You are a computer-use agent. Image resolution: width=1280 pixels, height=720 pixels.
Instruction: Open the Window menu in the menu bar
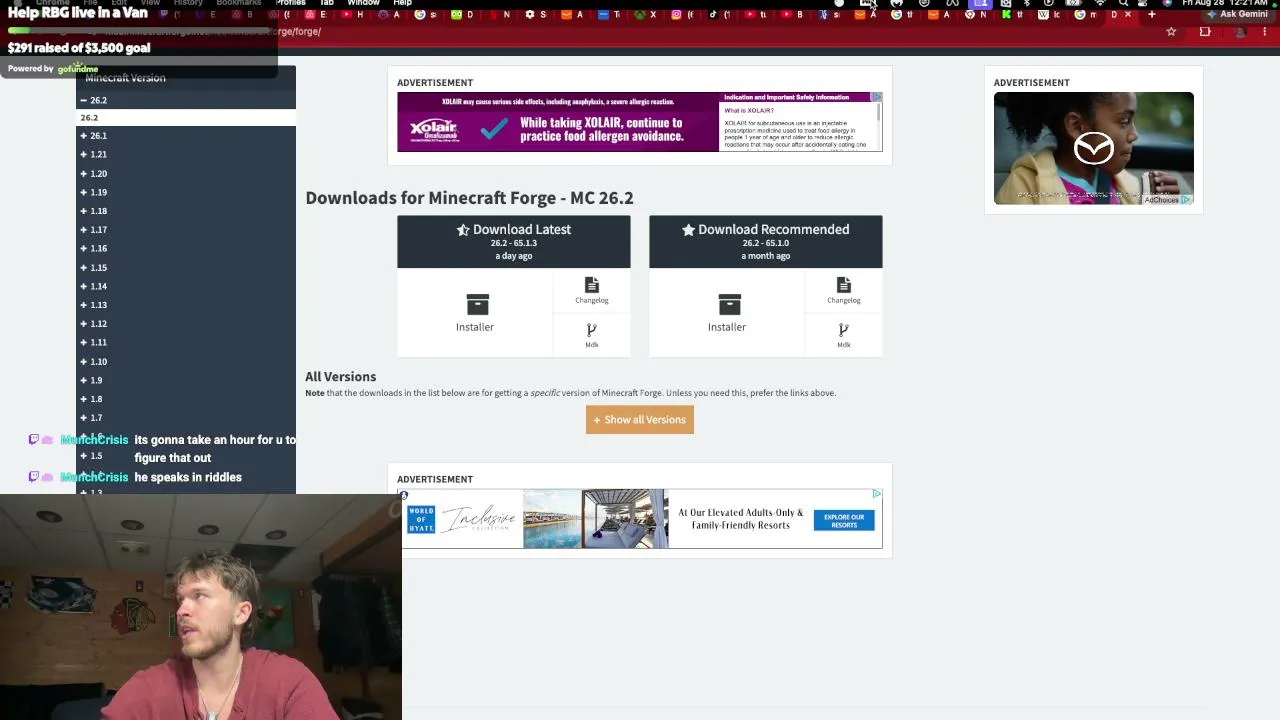coord(363,3)
